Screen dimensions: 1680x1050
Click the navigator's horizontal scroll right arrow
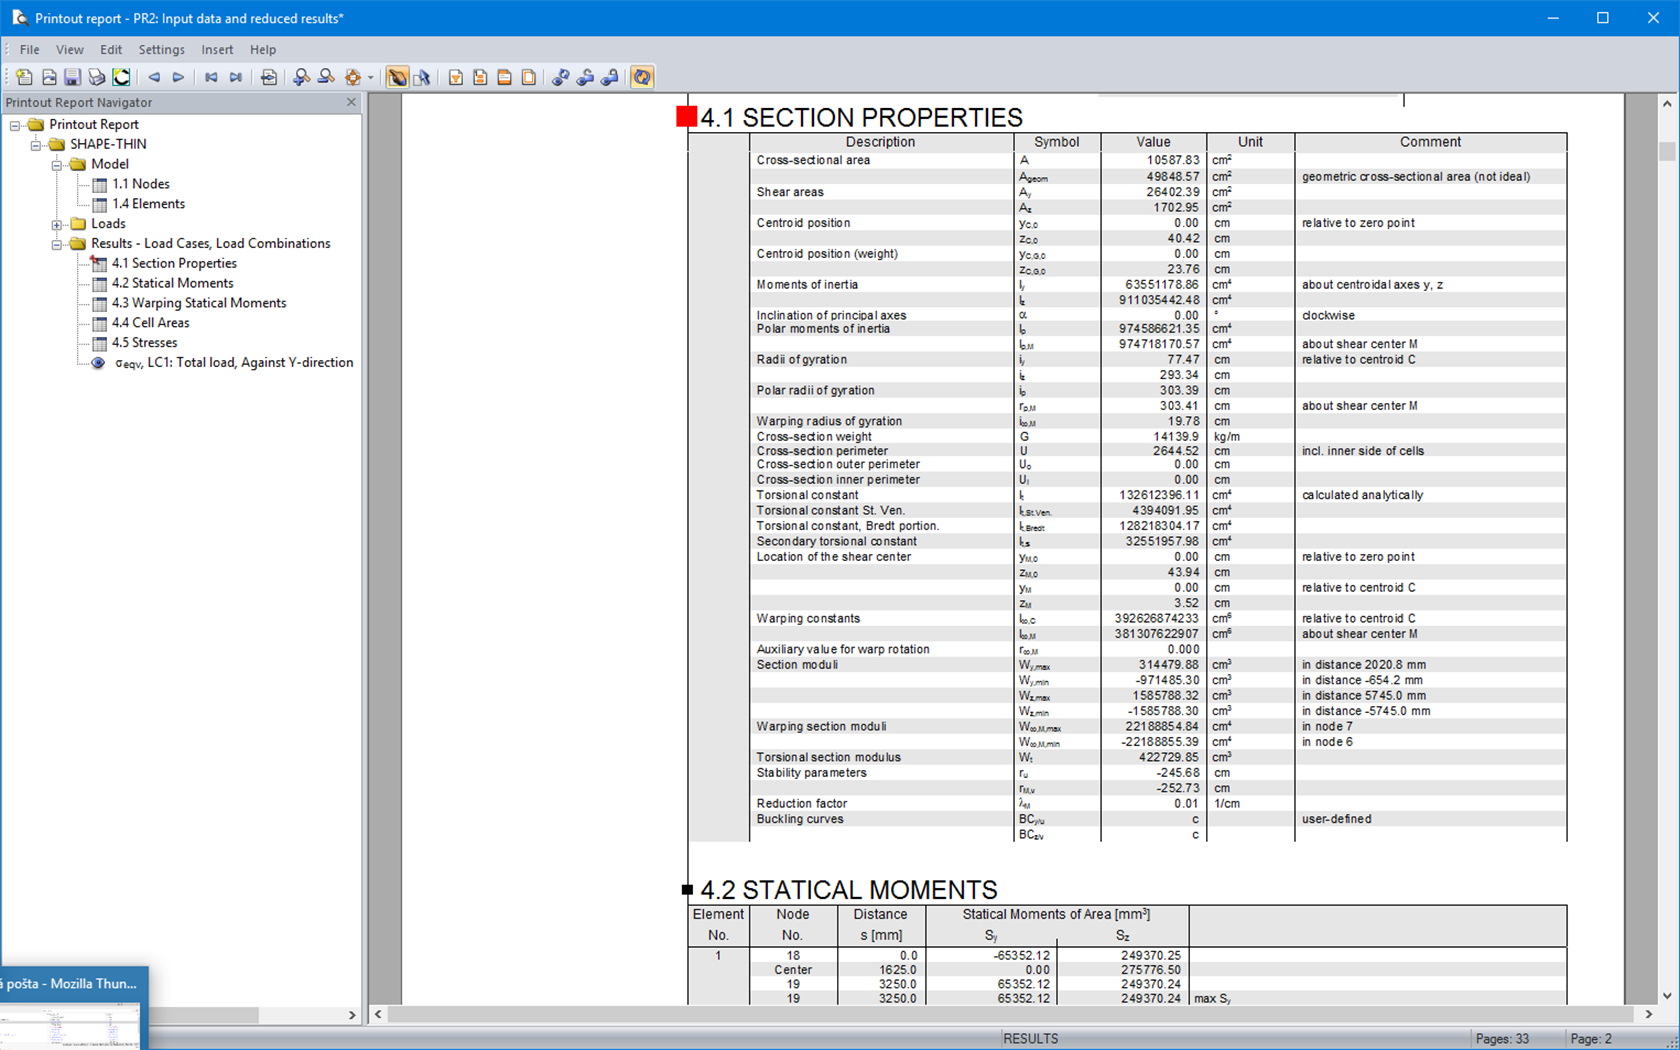click(352, 1015)
